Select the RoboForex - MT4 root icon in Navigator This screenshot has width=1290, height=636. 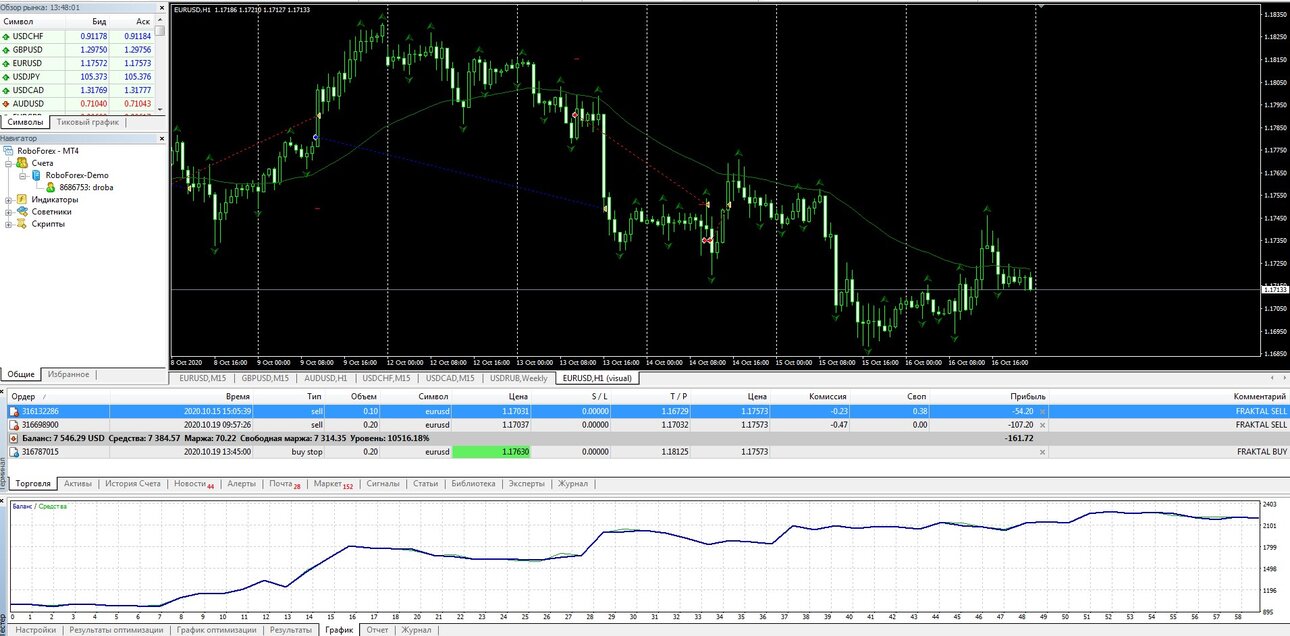[10, 150]
